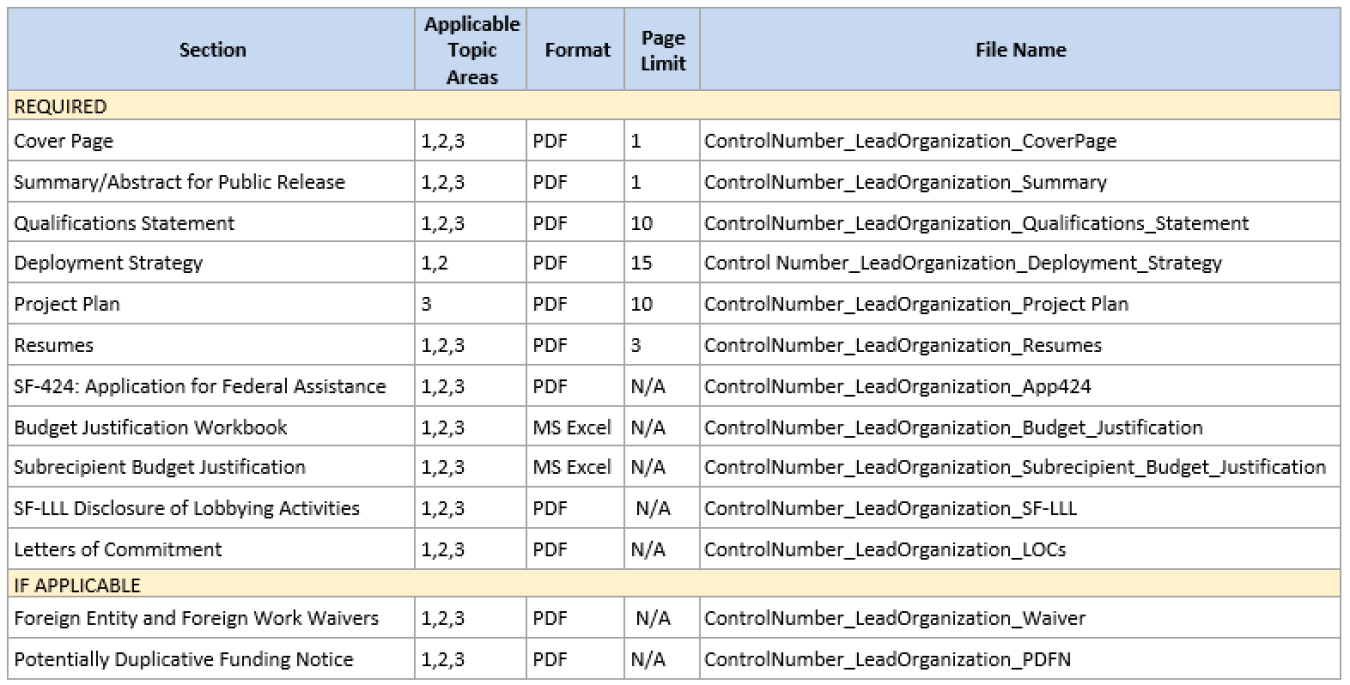
Task: Click MS Excel format for Subrecipient Budget Justification
Action: pos(571,467)
